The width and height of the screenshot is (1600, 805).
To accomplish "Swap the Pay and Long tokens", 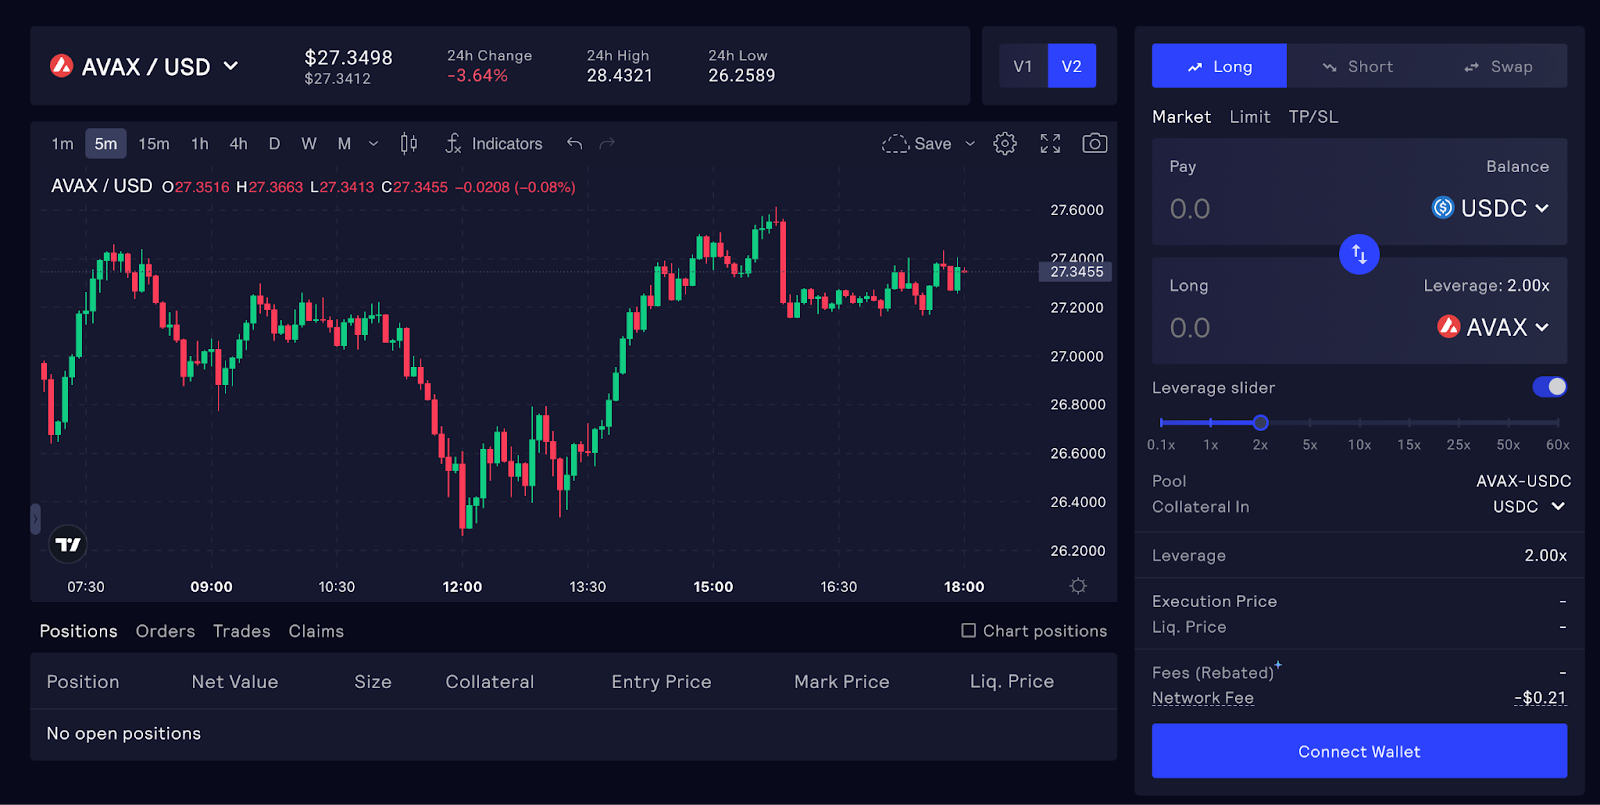I will [x=1359, y=254].
